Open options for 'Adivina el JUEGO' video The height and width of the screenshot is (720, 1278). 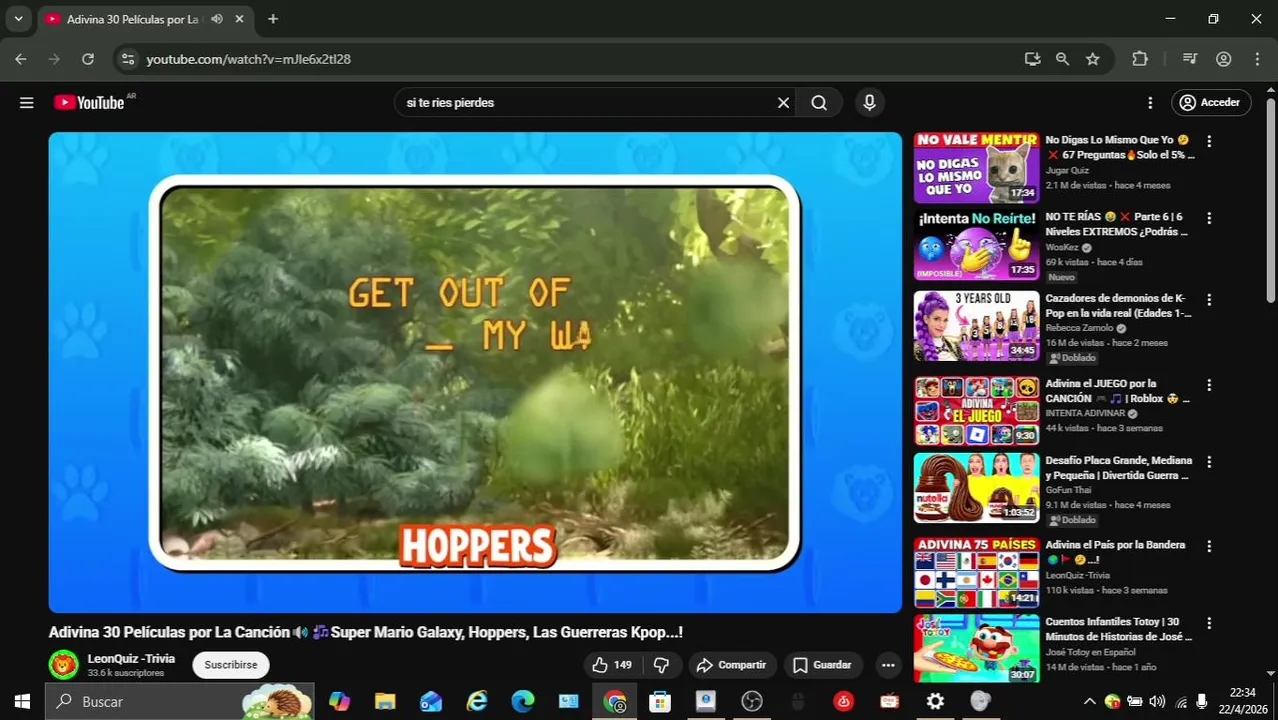(x=1209, y=385)
